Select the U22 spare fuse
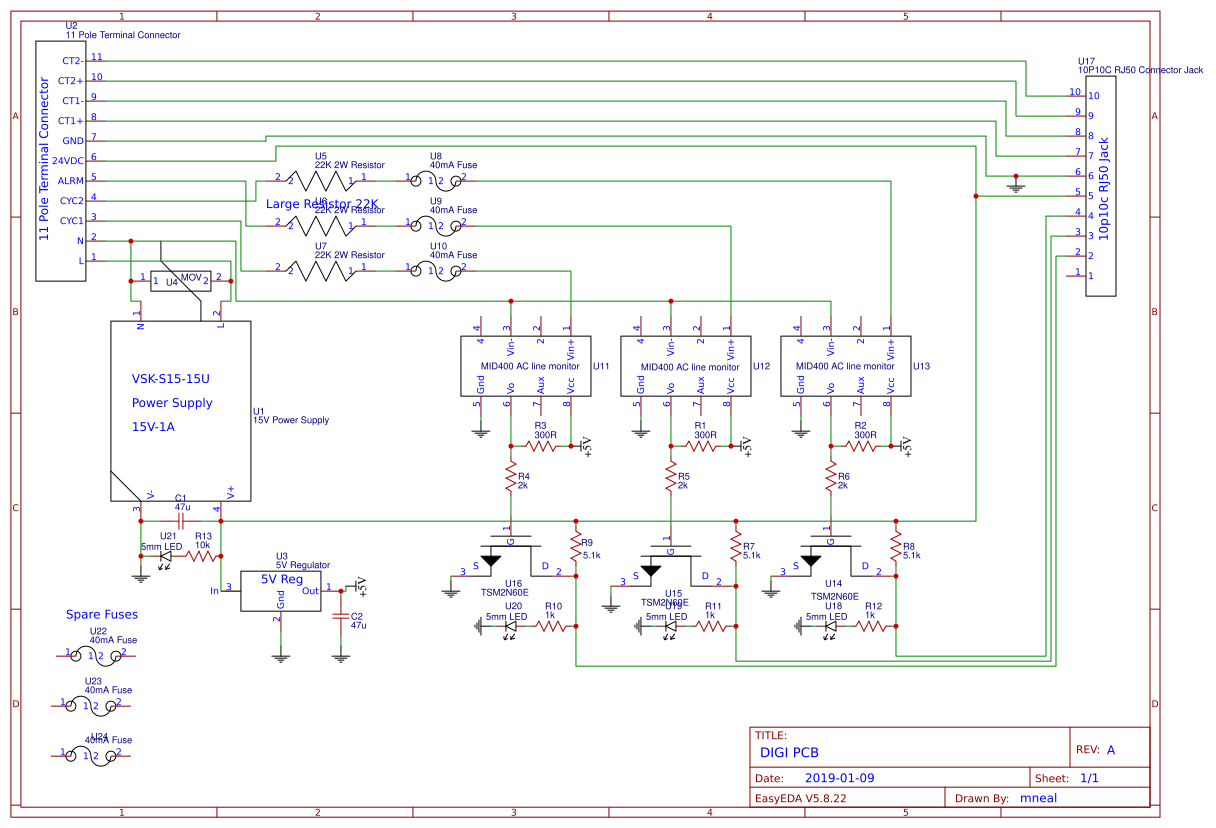 pos(95,655)
